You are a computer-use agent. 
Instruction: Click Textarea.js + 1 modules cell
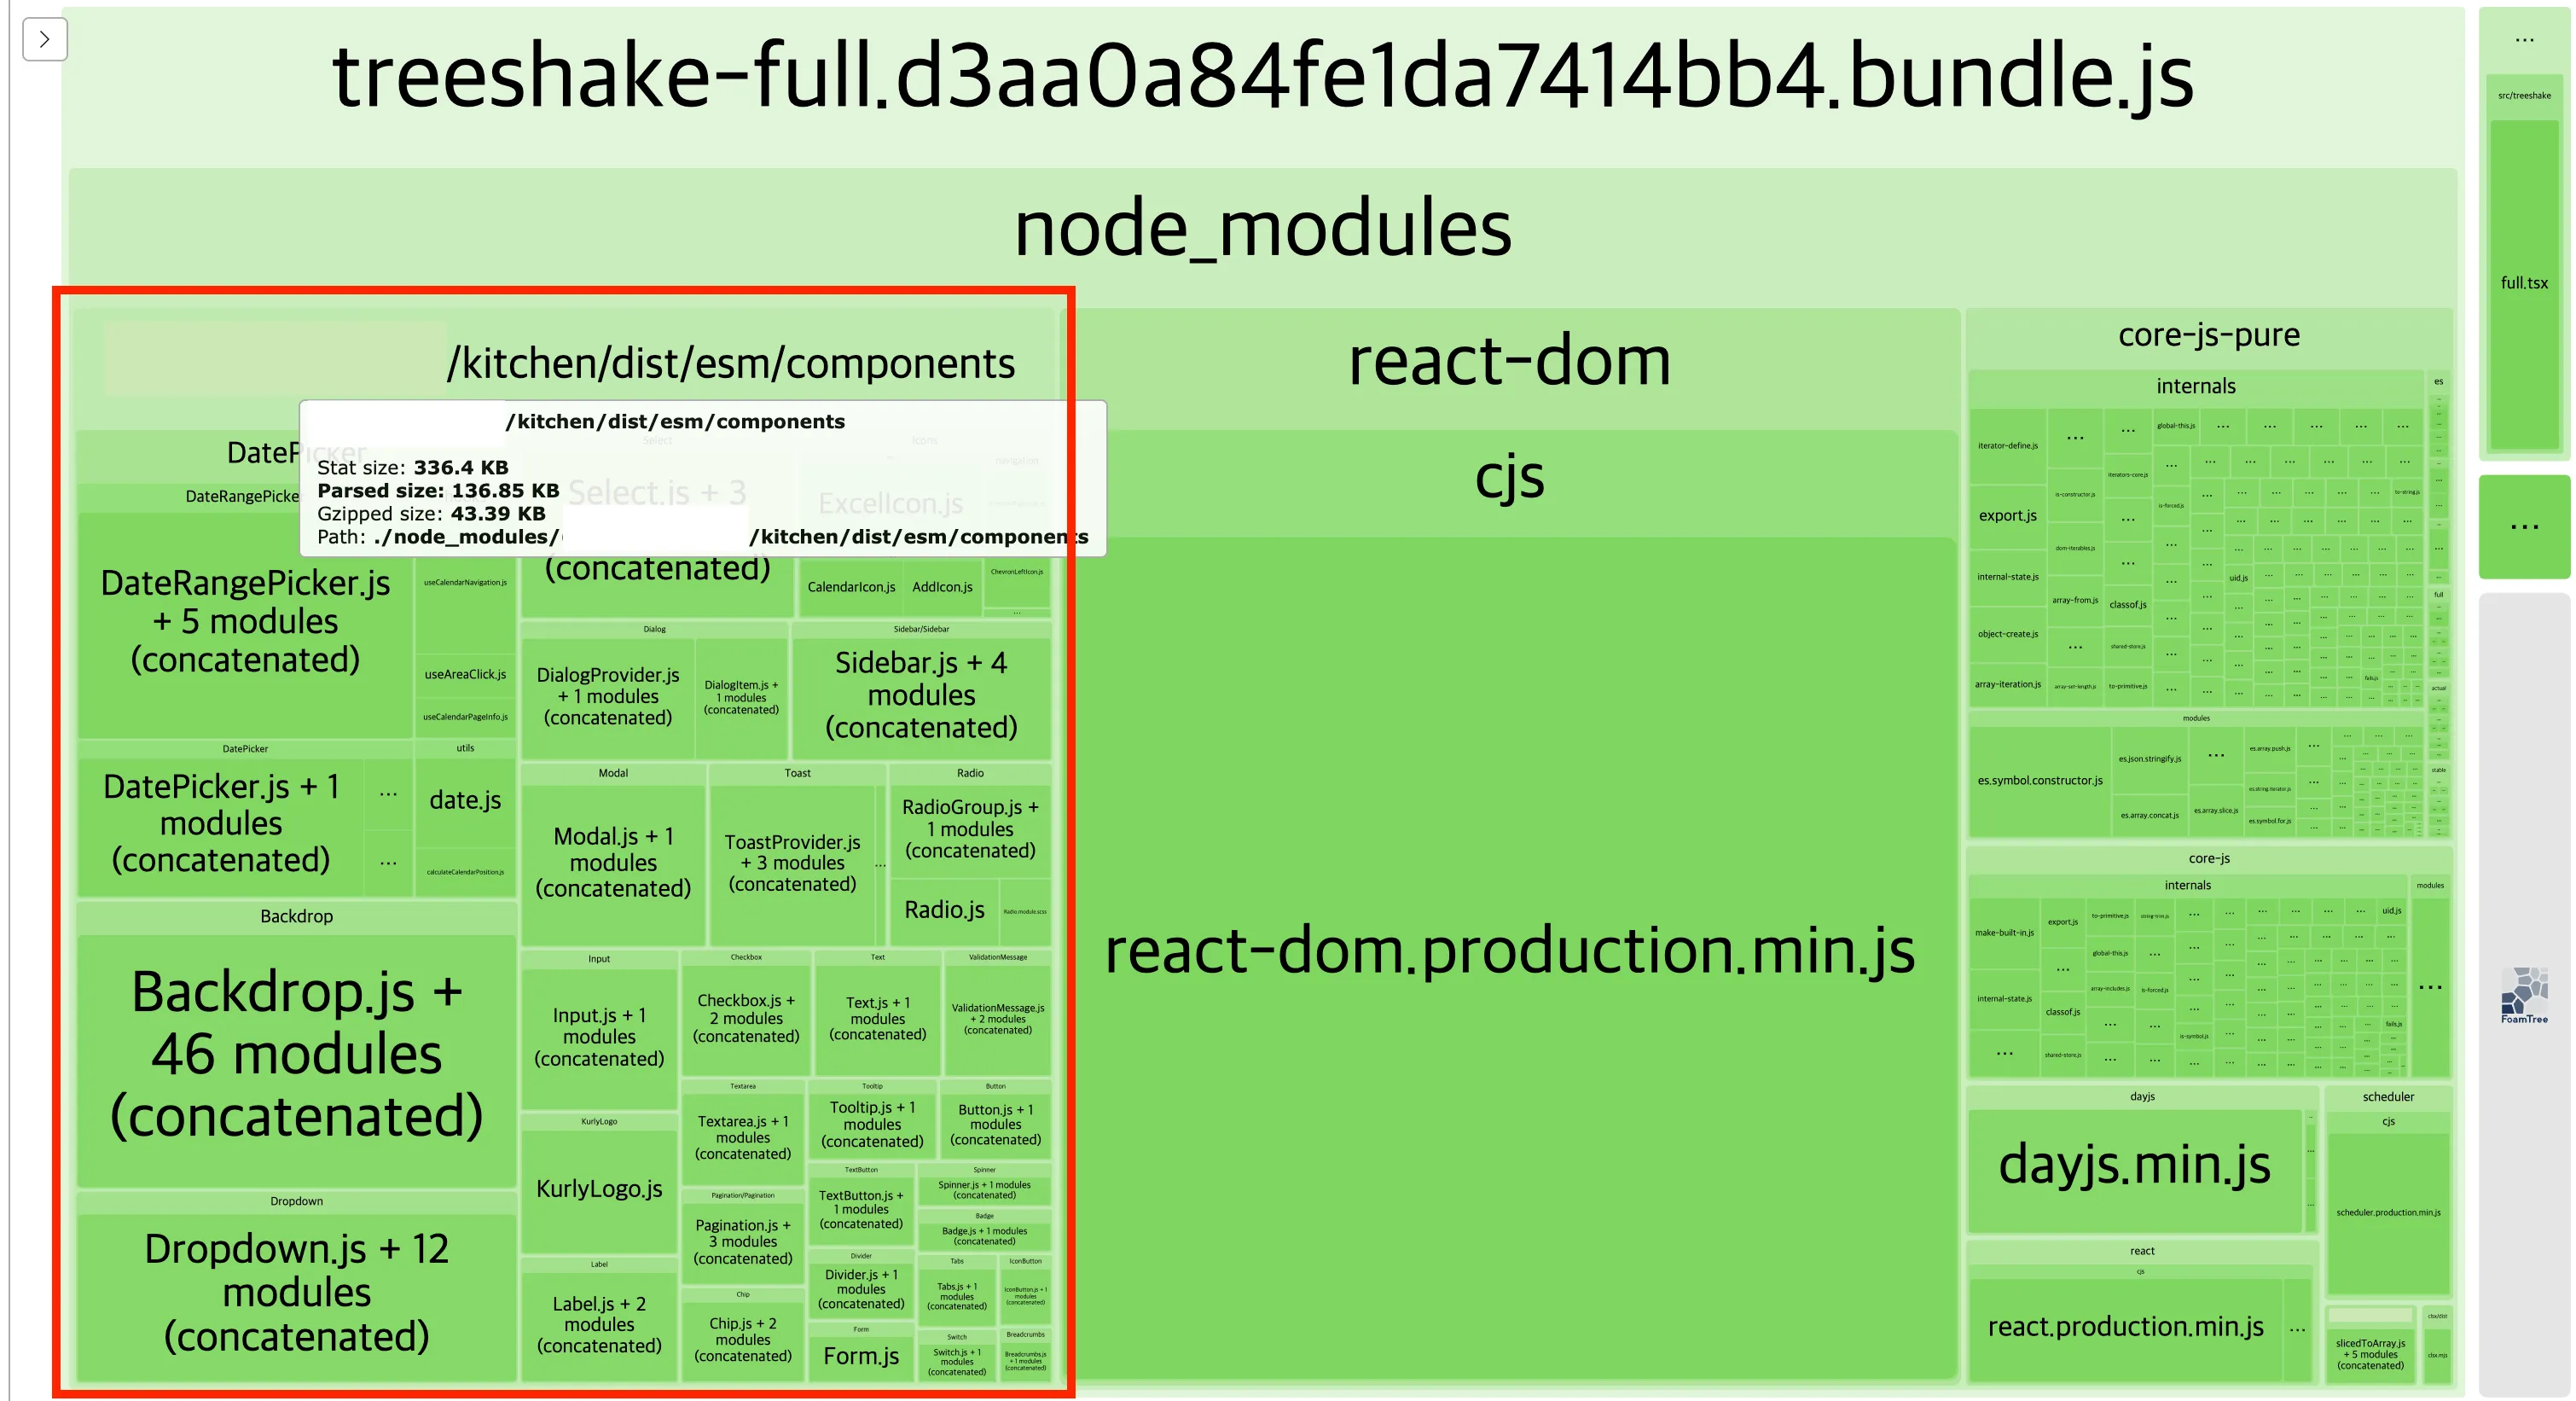click(743, 1138)
